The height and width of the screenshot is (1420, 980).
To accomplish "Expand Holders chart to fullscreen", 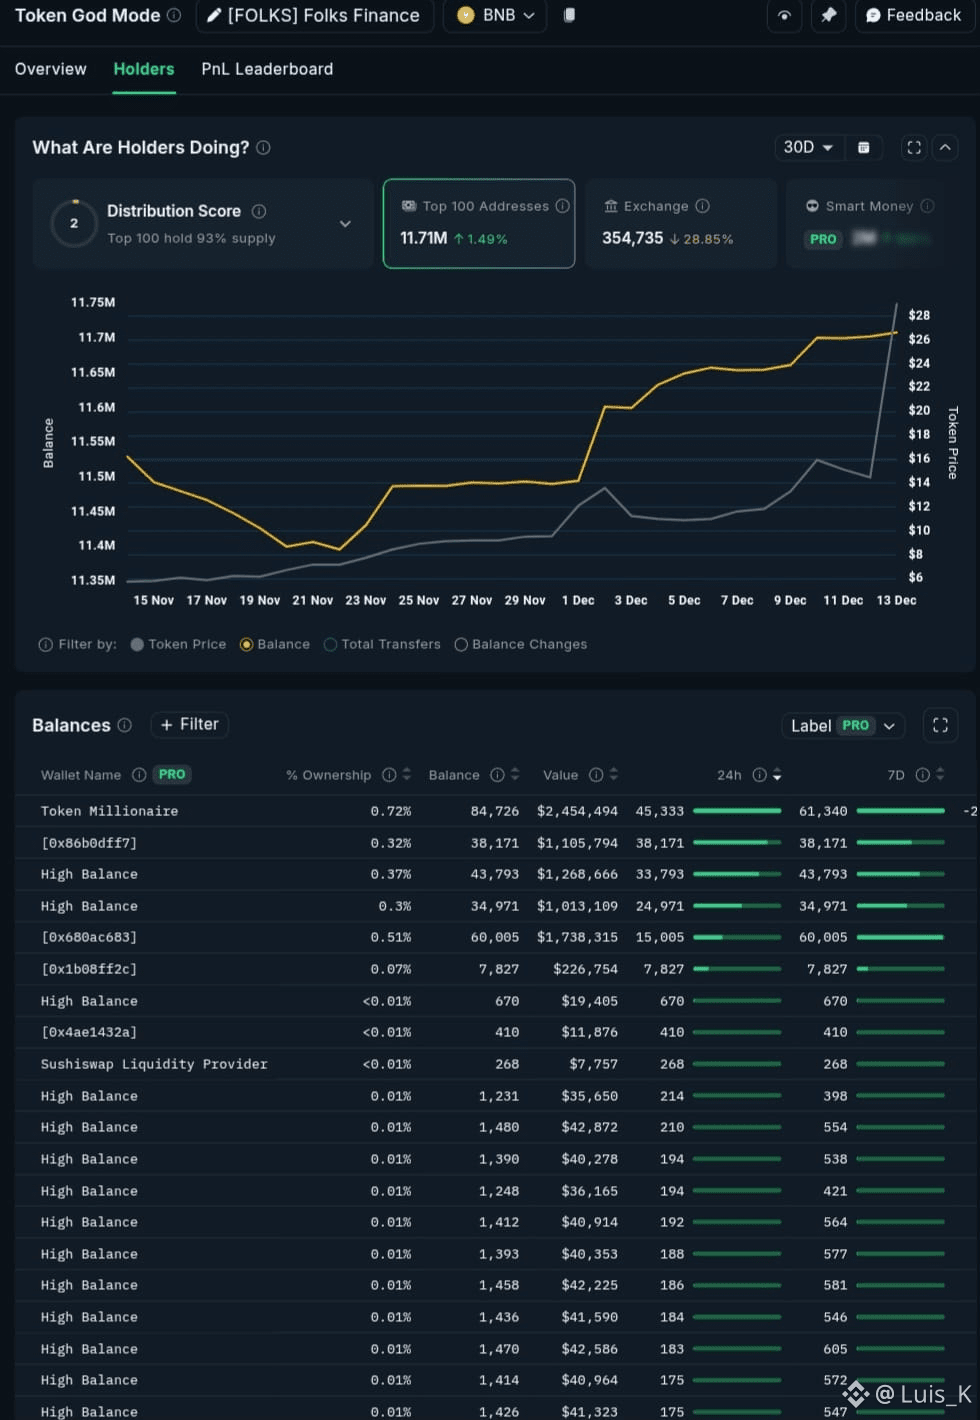I will tap(914, 147).
